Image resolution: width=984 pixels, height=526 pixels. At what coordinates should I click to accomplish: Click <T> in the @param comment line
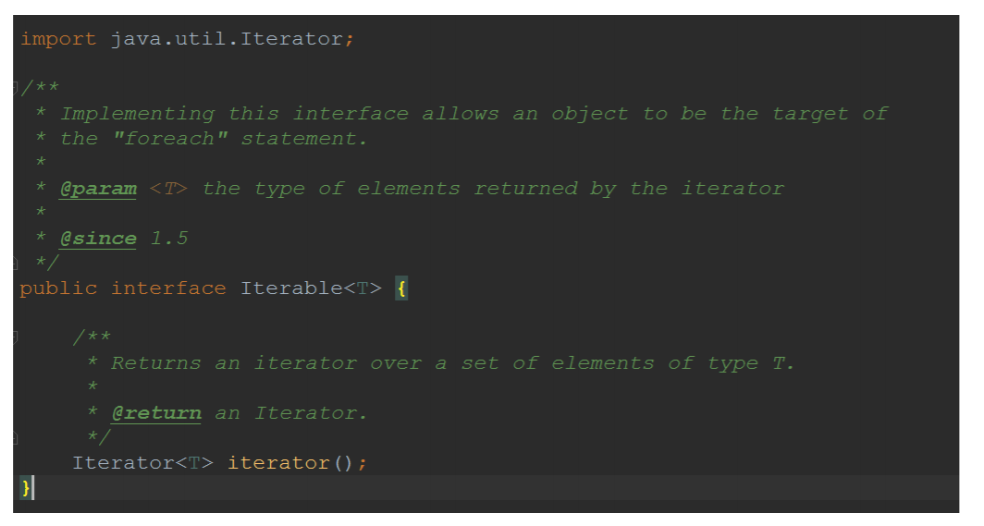[168, 189]
